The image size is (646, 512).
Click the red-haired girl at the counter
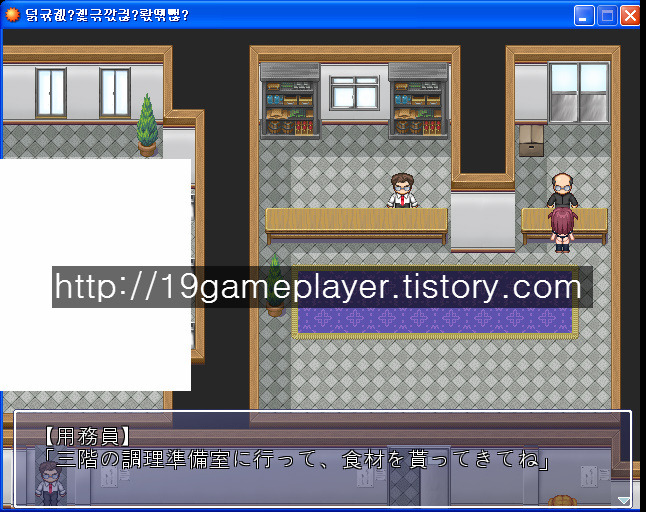pos(562,229)
